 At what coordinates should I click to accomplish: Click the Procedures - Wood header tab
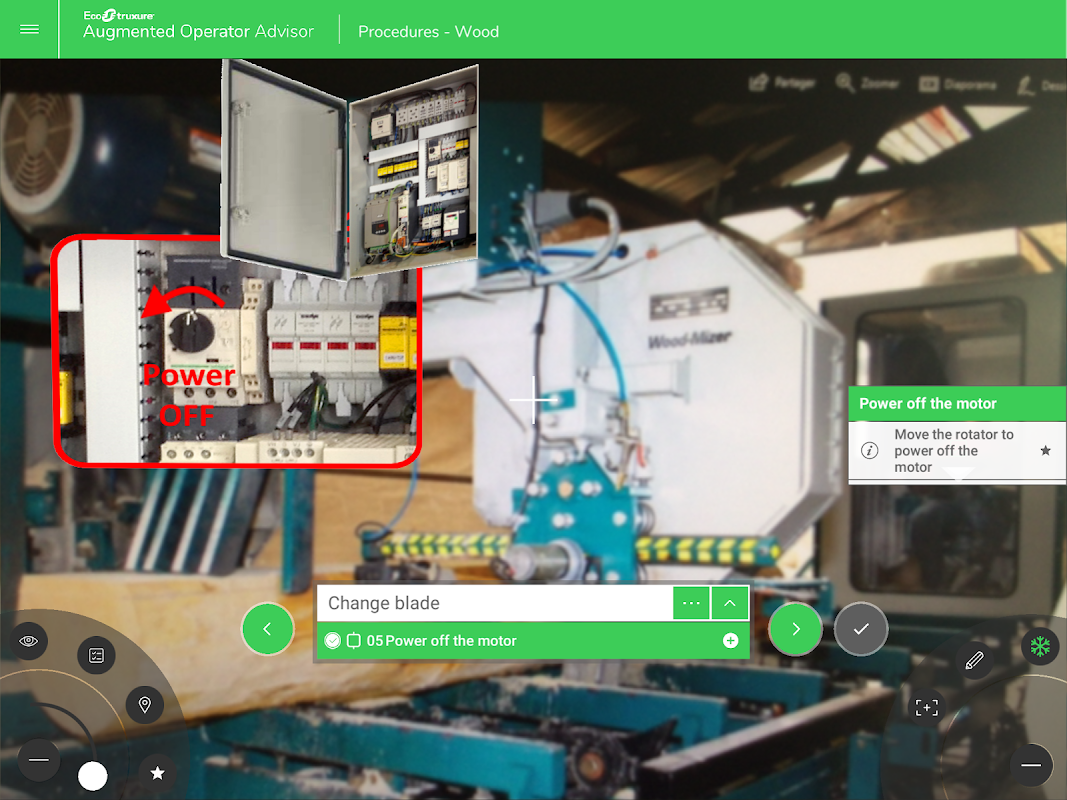428,32
